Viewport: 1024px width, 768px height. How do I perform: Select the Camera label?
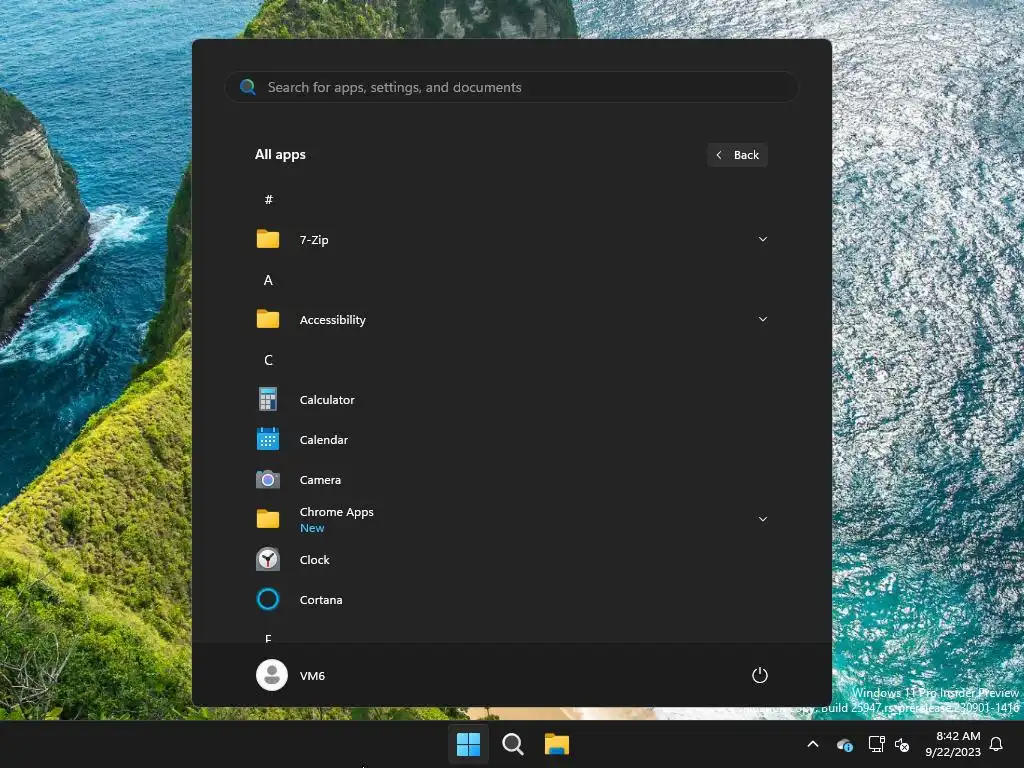(x=320, y=479)
